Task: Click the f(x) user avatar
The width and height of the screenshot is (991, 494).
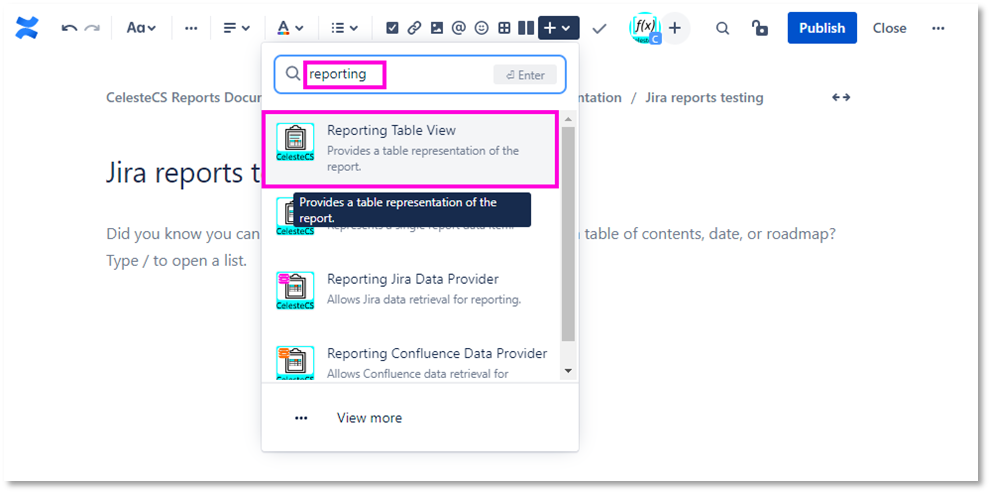Action: 644,28
